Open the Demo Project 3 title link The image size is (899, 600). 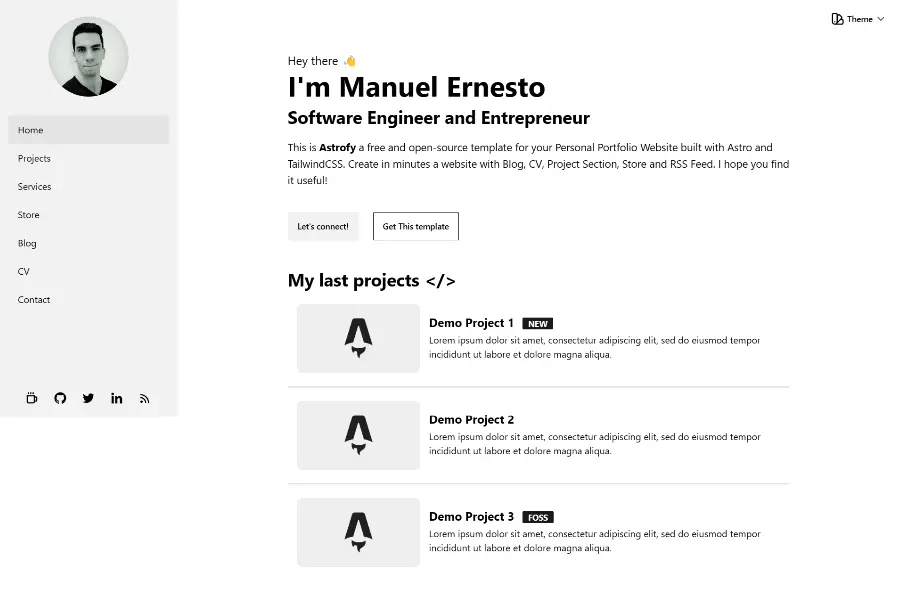(x=471, y=517)
